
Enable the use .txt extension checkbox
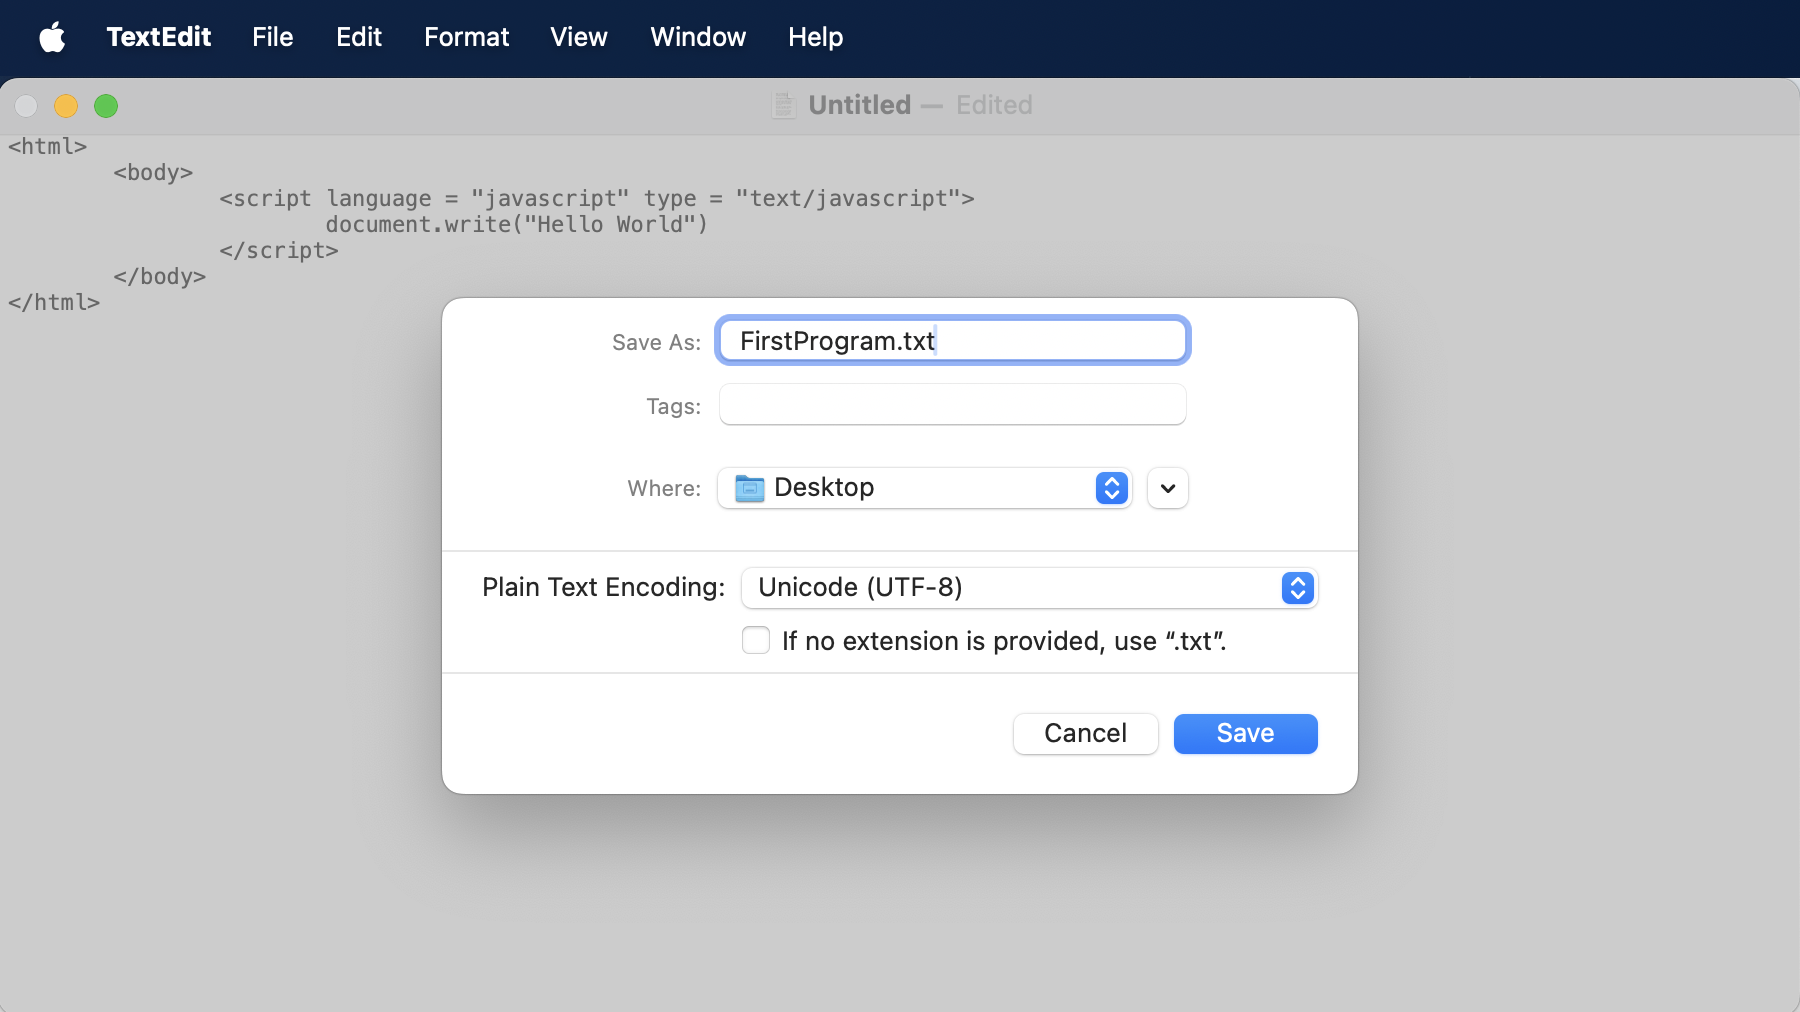pos(756,640)
